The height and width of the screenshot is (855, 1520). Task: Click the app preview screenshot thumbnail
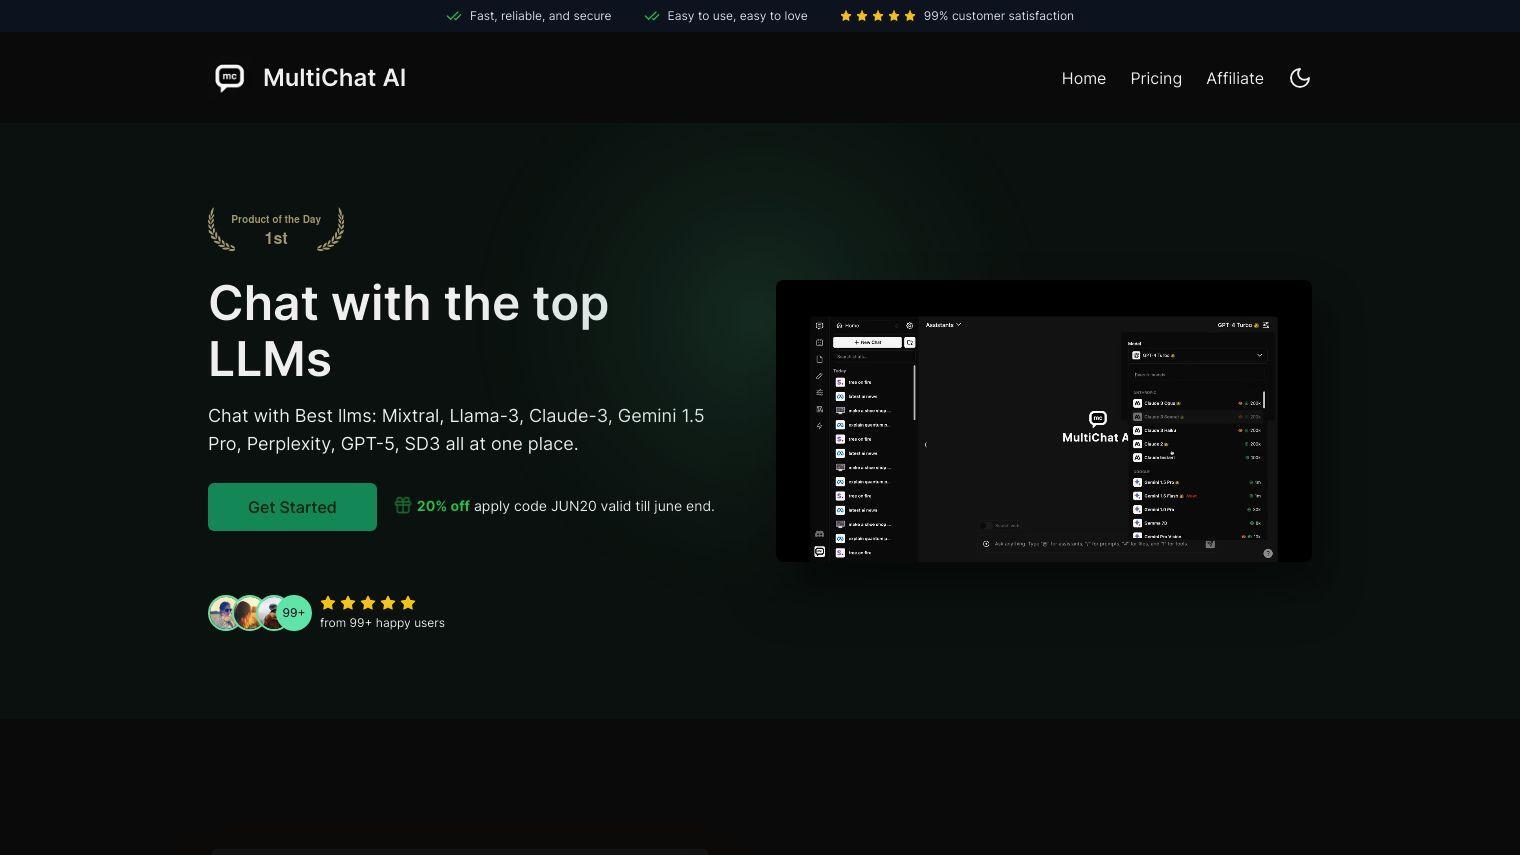[x=1044, y=421]
